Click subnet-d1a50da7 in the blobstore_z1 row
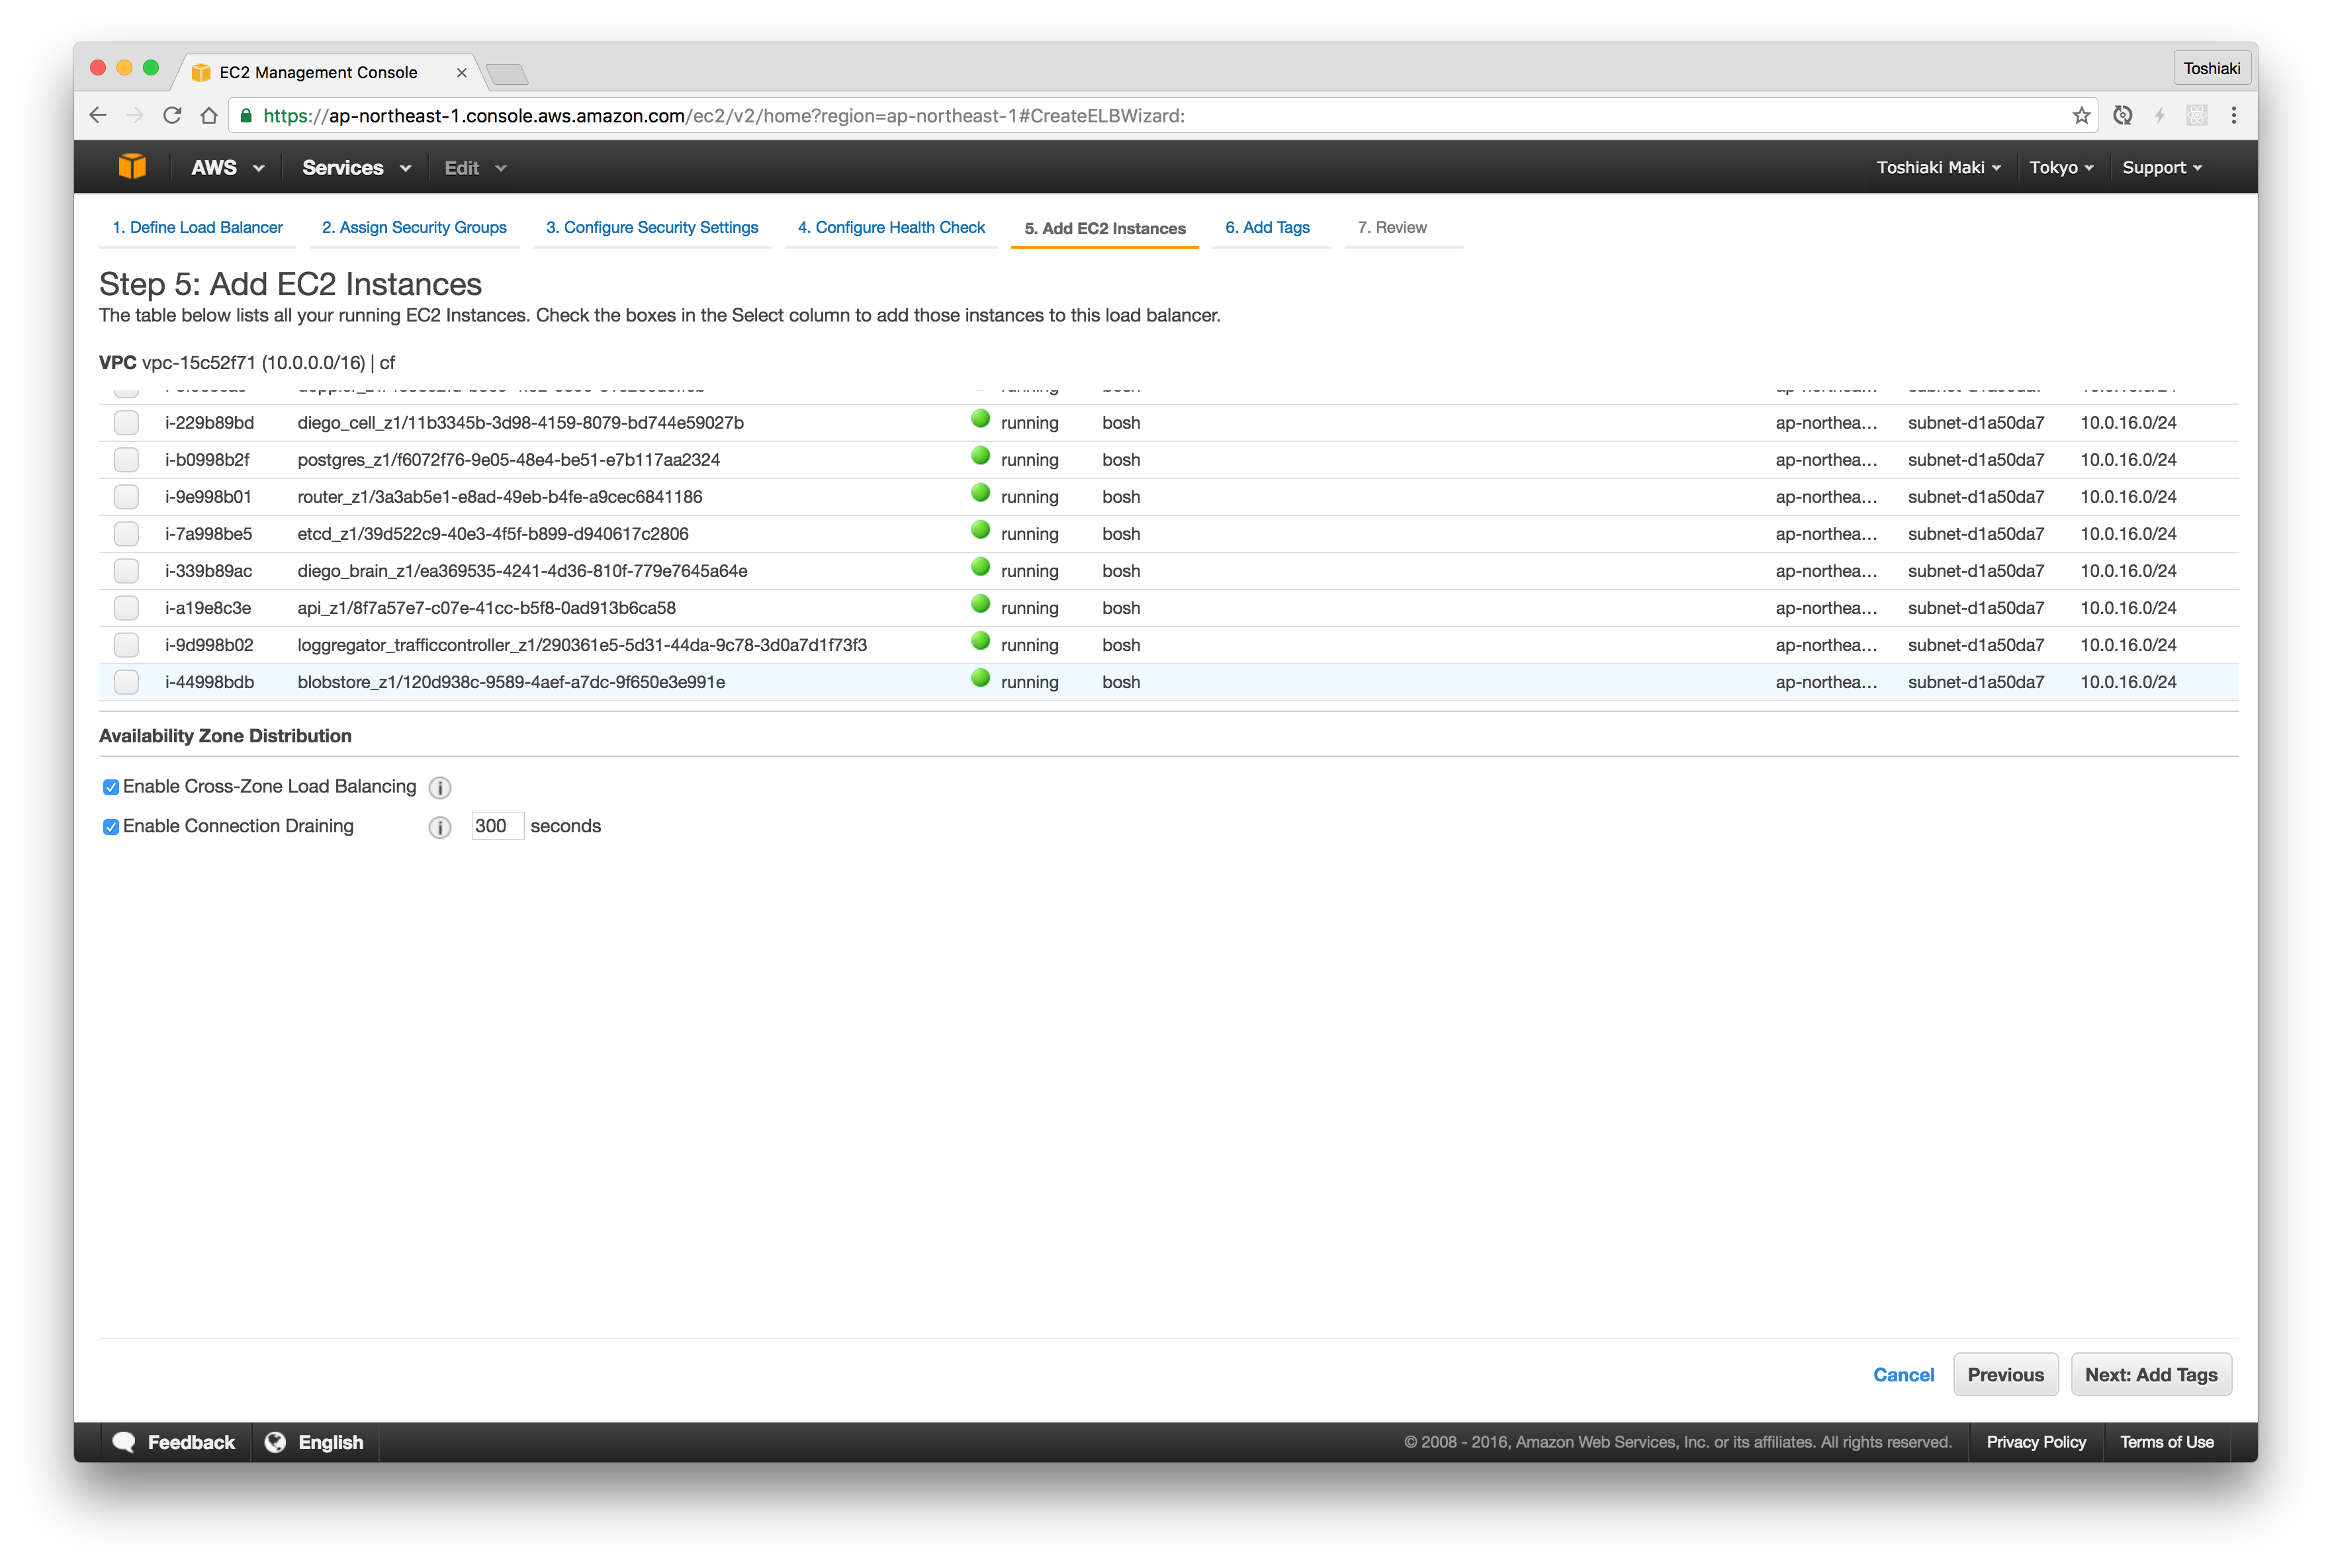Viewport: 2332px width, 1568px height. tap(1975, 681)
